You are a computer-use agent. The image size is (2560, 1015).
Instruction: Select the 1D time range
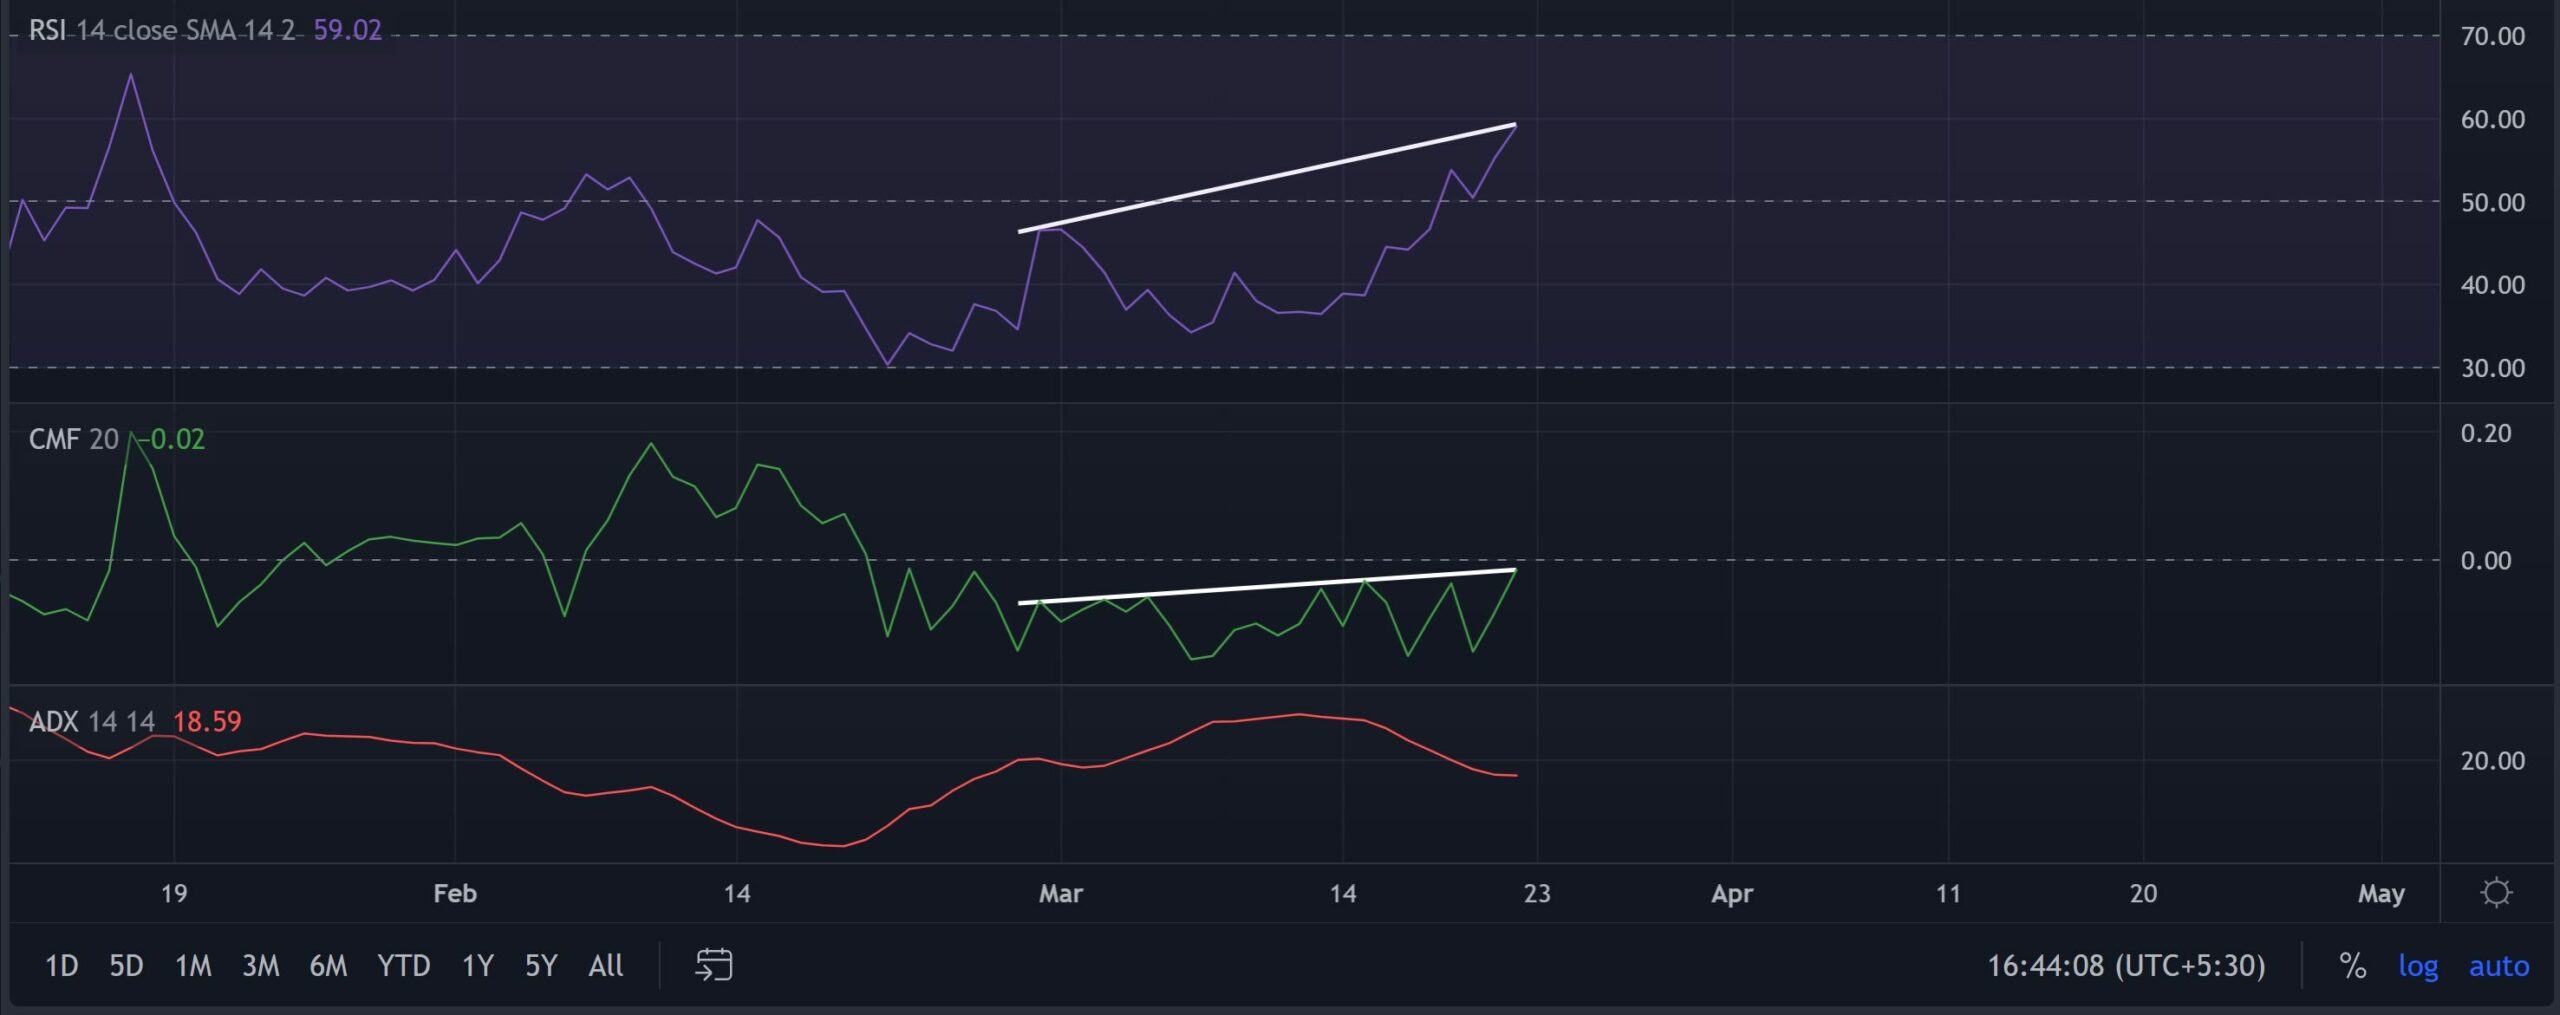point(62,965)
